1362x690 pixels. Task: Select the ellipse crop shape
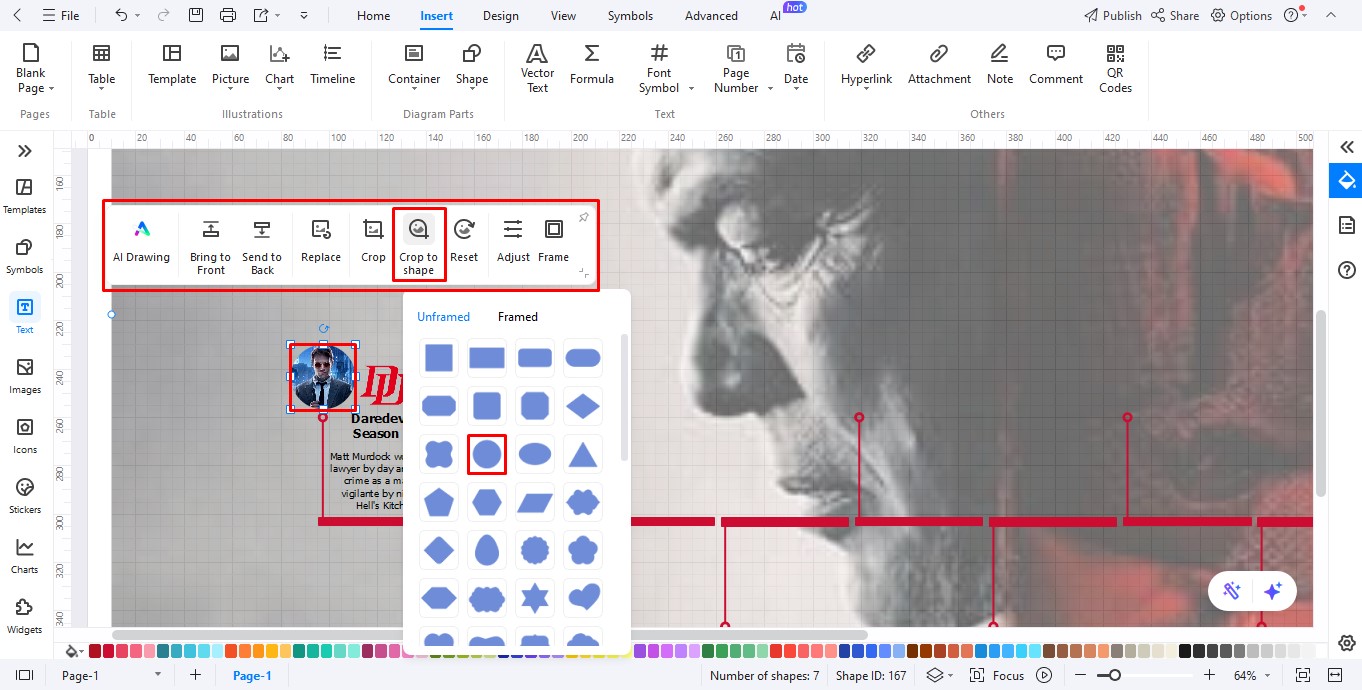pyautogui.click(x=535, y=454)
